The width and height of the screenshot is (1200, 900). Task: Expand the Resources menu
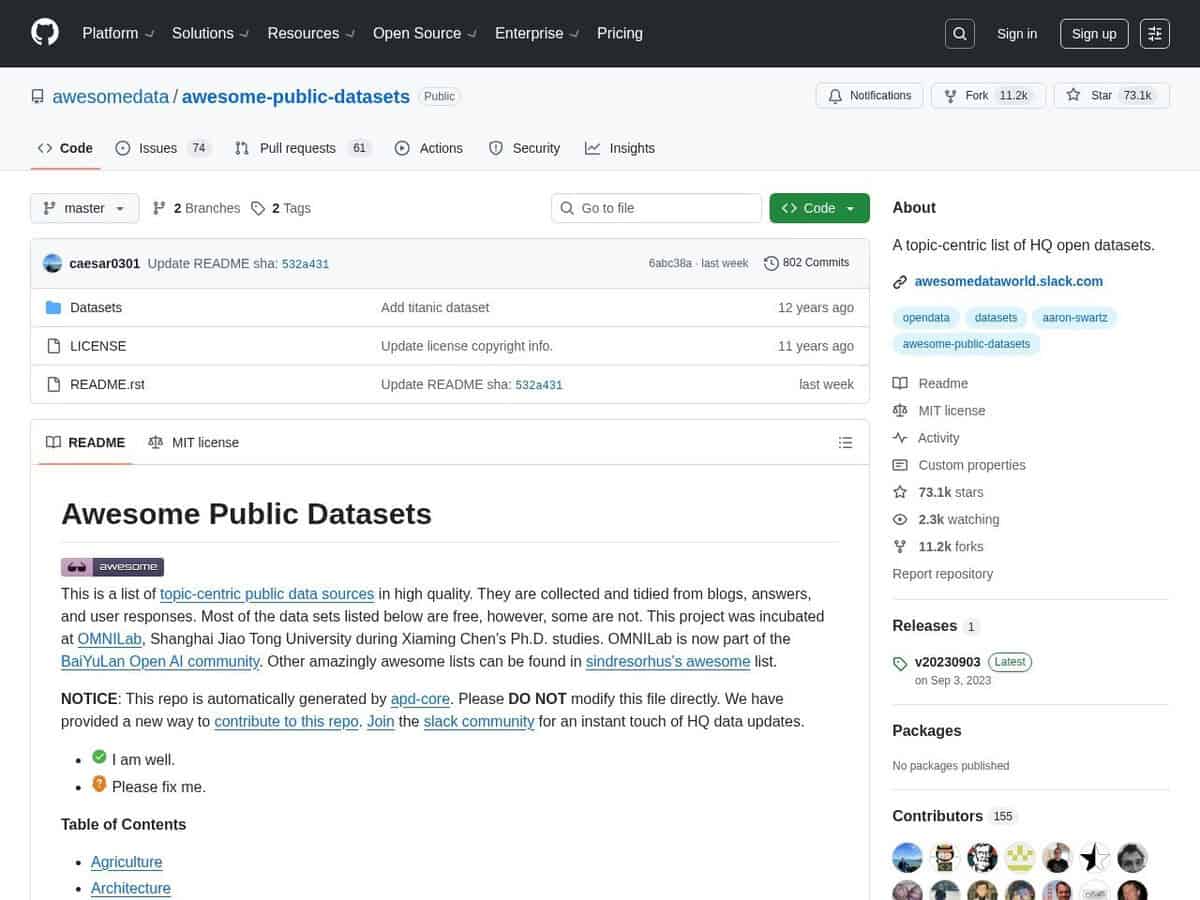(311, 33)
